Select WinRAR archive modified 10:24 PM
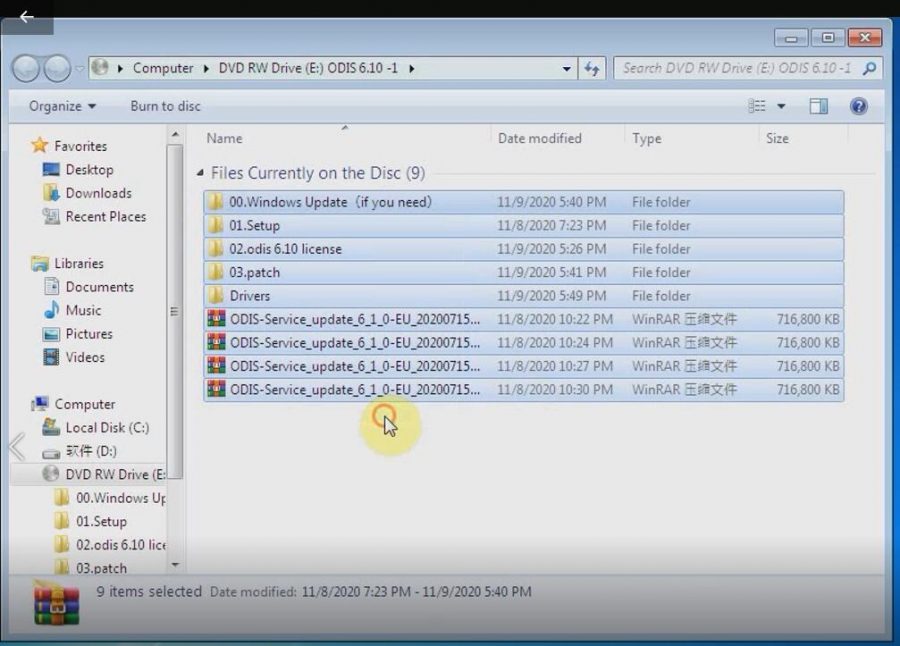 (x=523, y=343)
